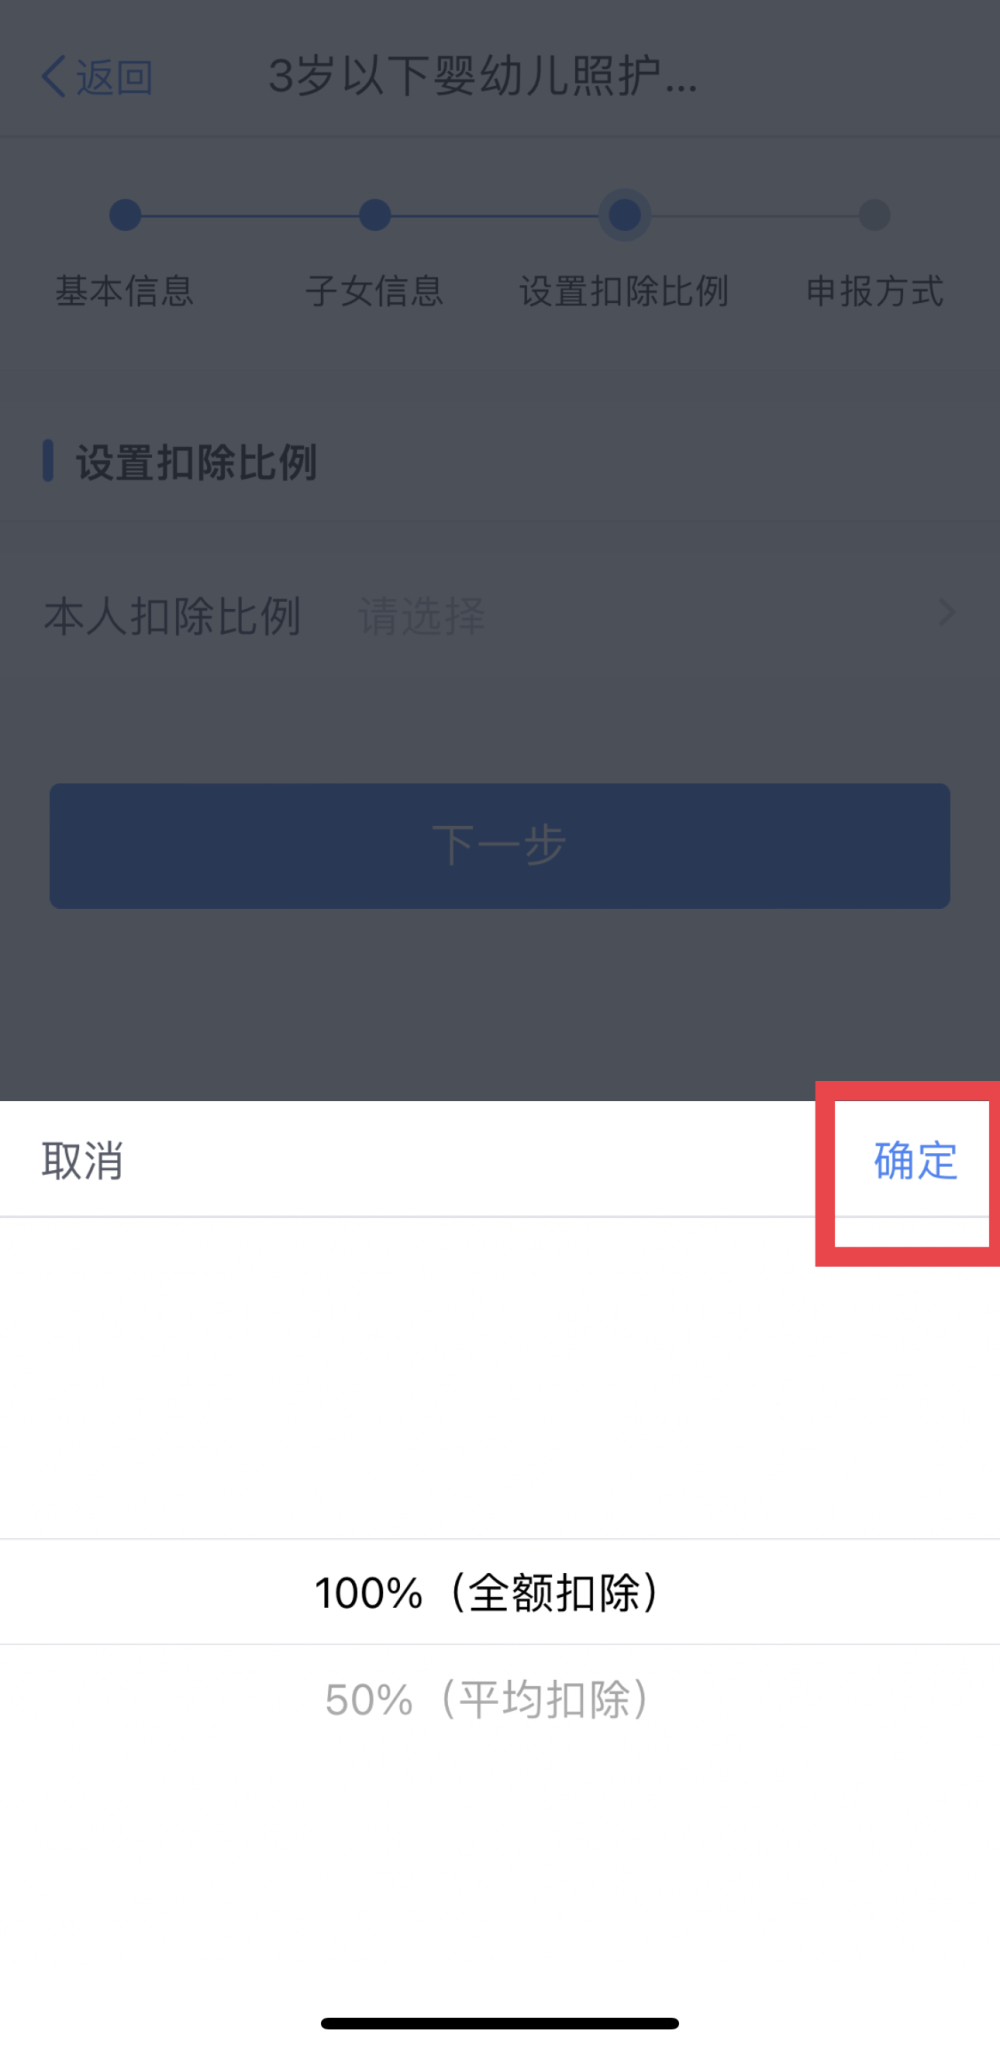Select the 基本信息 step dot
The width and height of the screenshot is (1000, 2048).
pos(125,215)
